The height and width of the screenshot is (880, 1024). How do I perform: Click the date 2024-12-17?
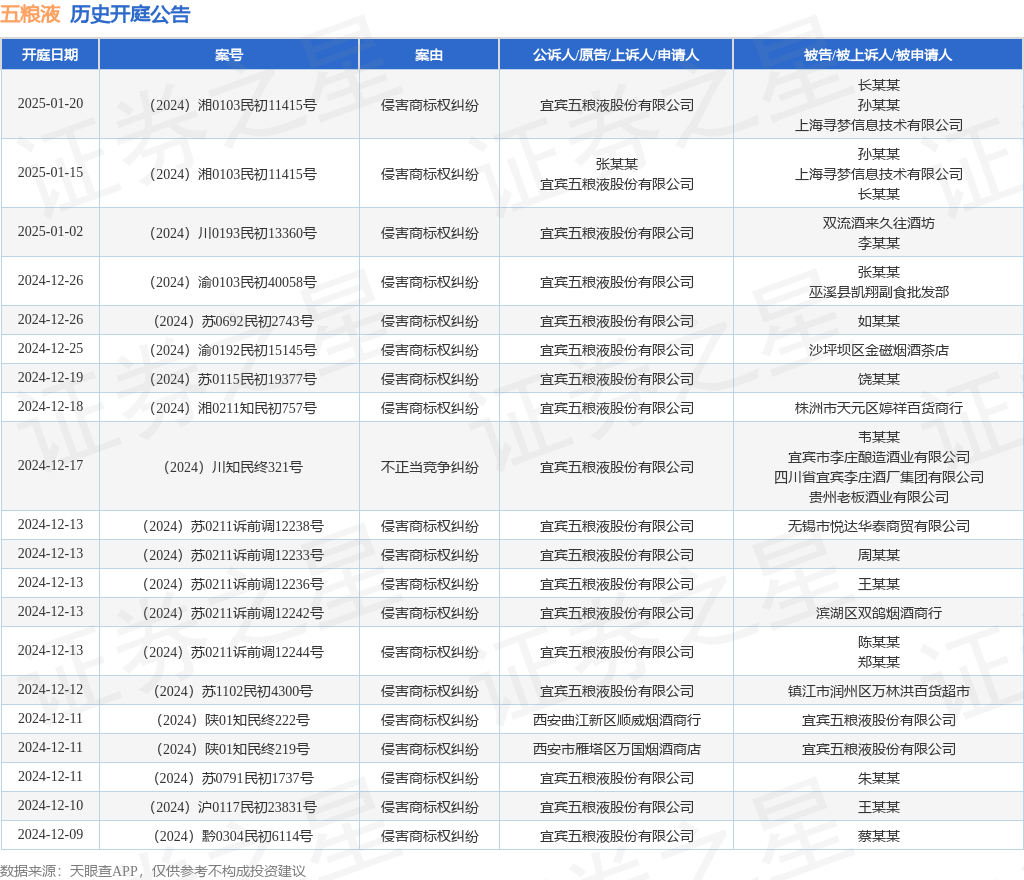coord(50,465)
